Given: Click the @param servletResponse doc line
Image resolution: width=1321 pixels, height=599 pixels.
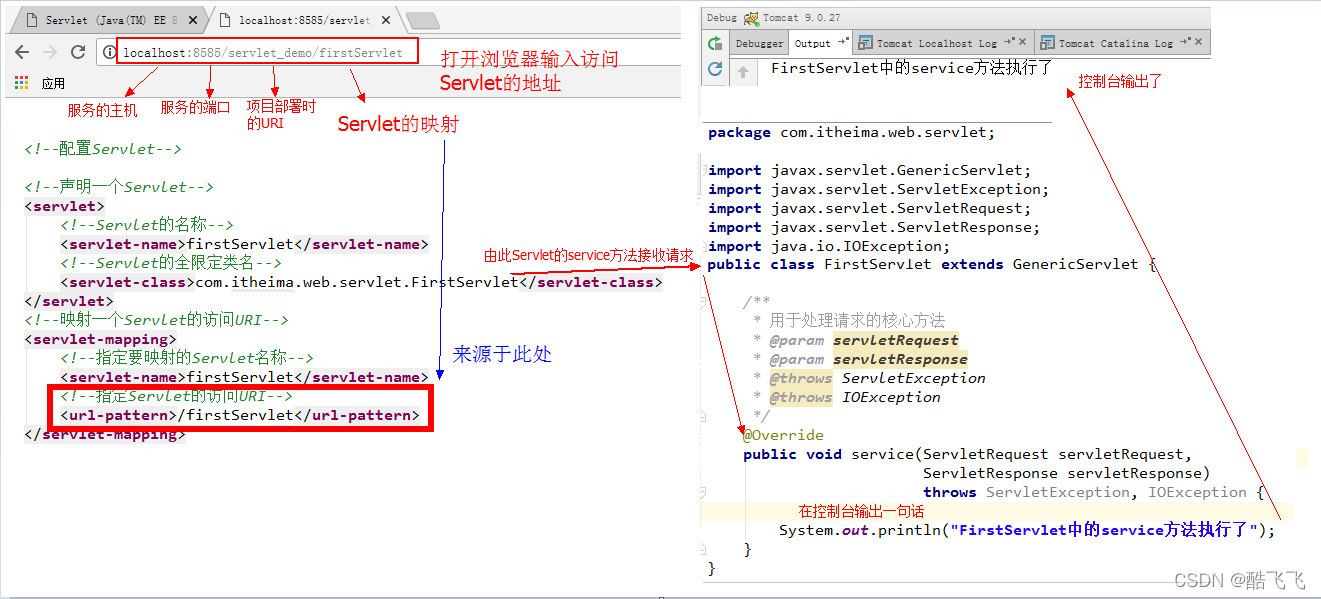Looking at the screenshot, I should point(859,359).
